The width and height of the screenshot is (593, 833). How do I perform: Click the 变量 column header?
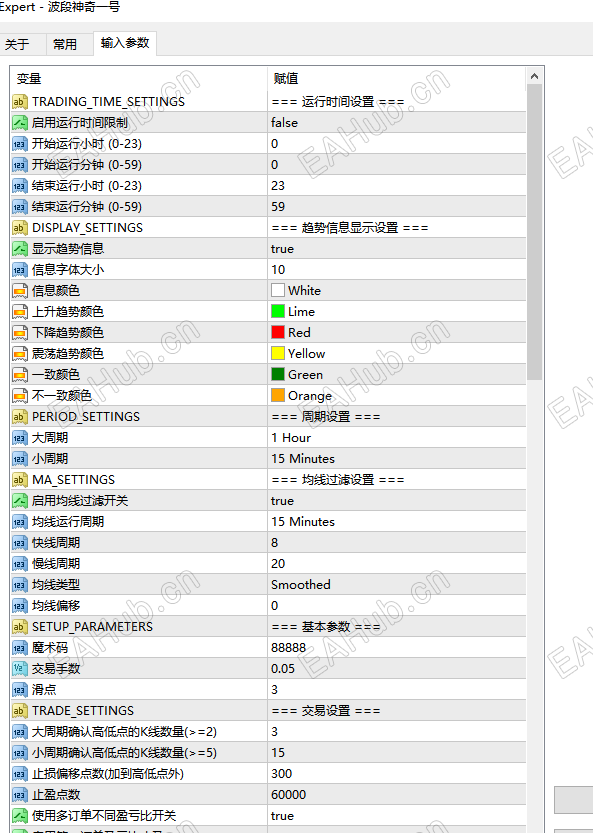coord(139,79)
